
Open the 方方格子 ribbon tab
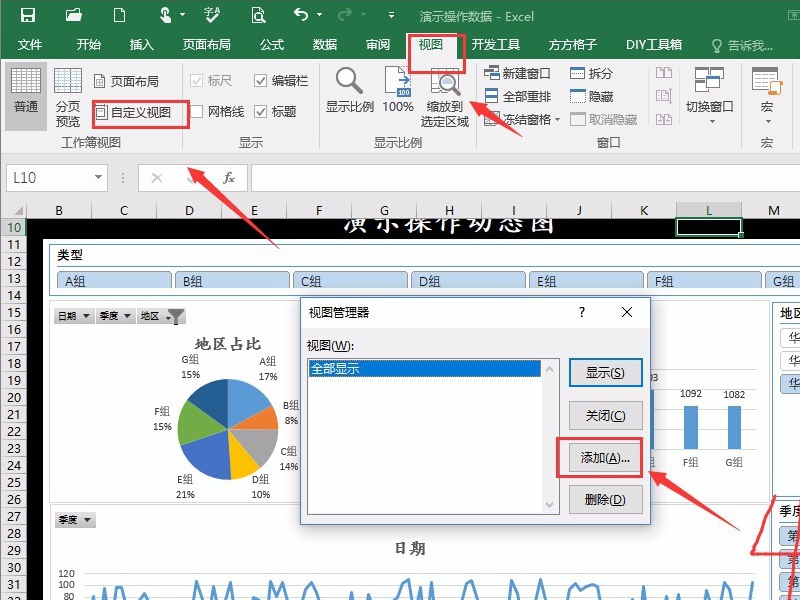572,45
